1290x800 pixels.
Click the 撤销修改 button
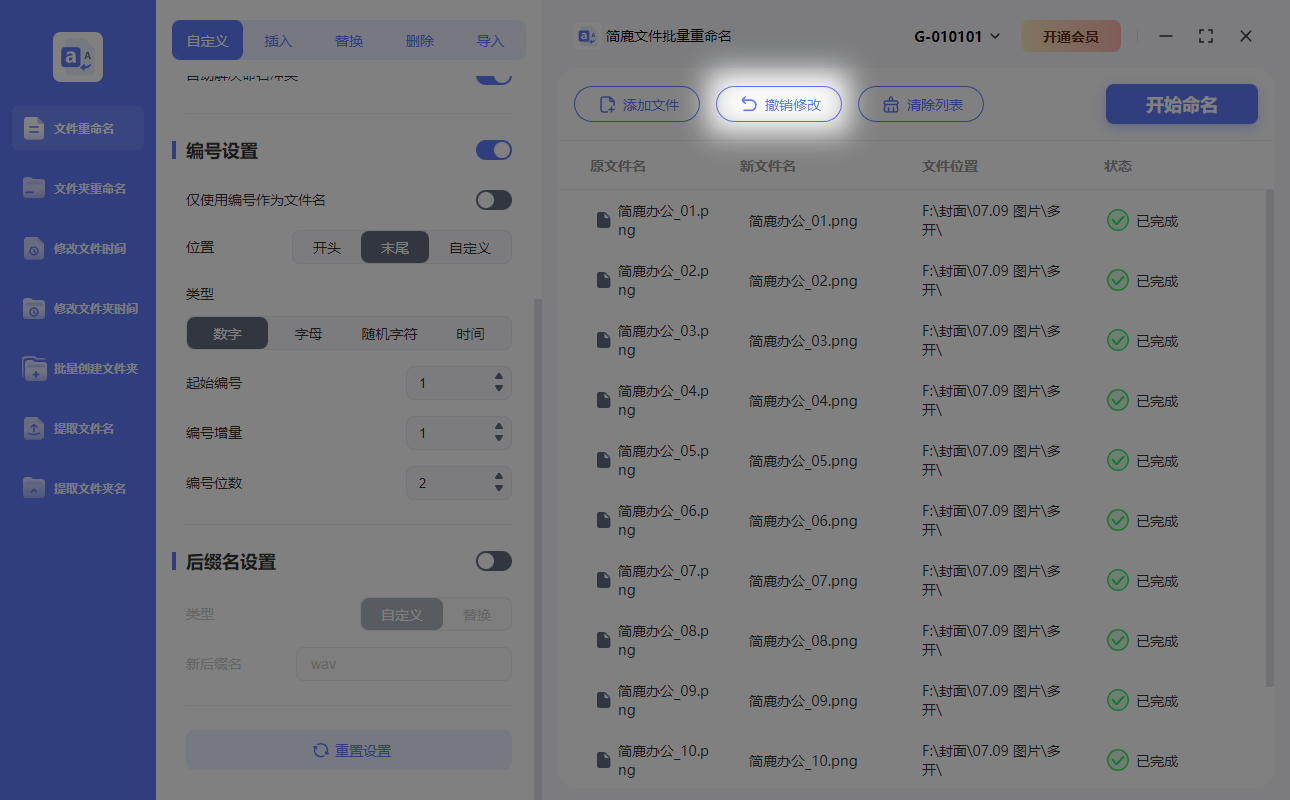tap(778, 104)
